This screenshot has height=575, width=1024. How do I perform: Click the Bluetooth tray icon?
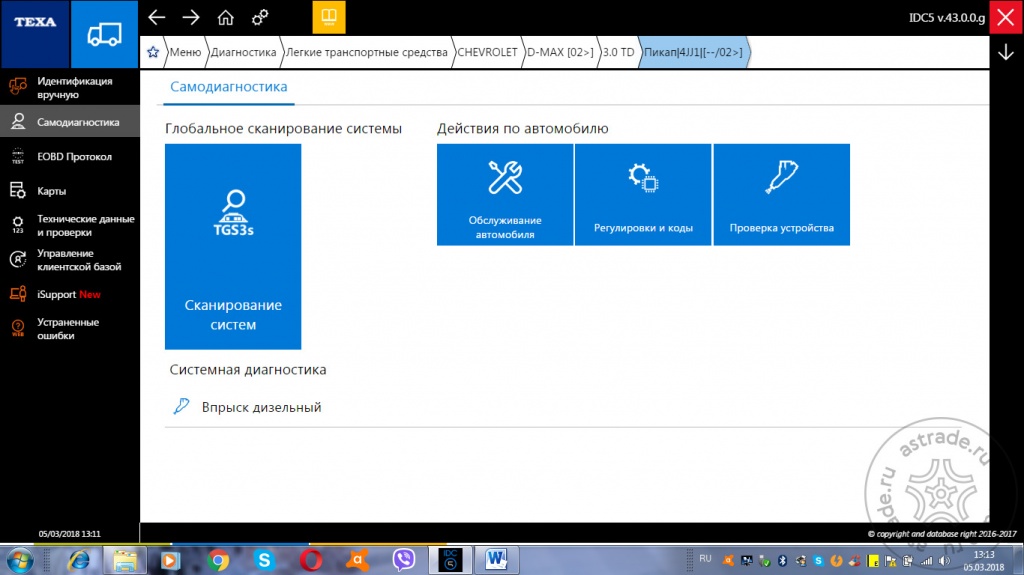click(x=782, y=561)
